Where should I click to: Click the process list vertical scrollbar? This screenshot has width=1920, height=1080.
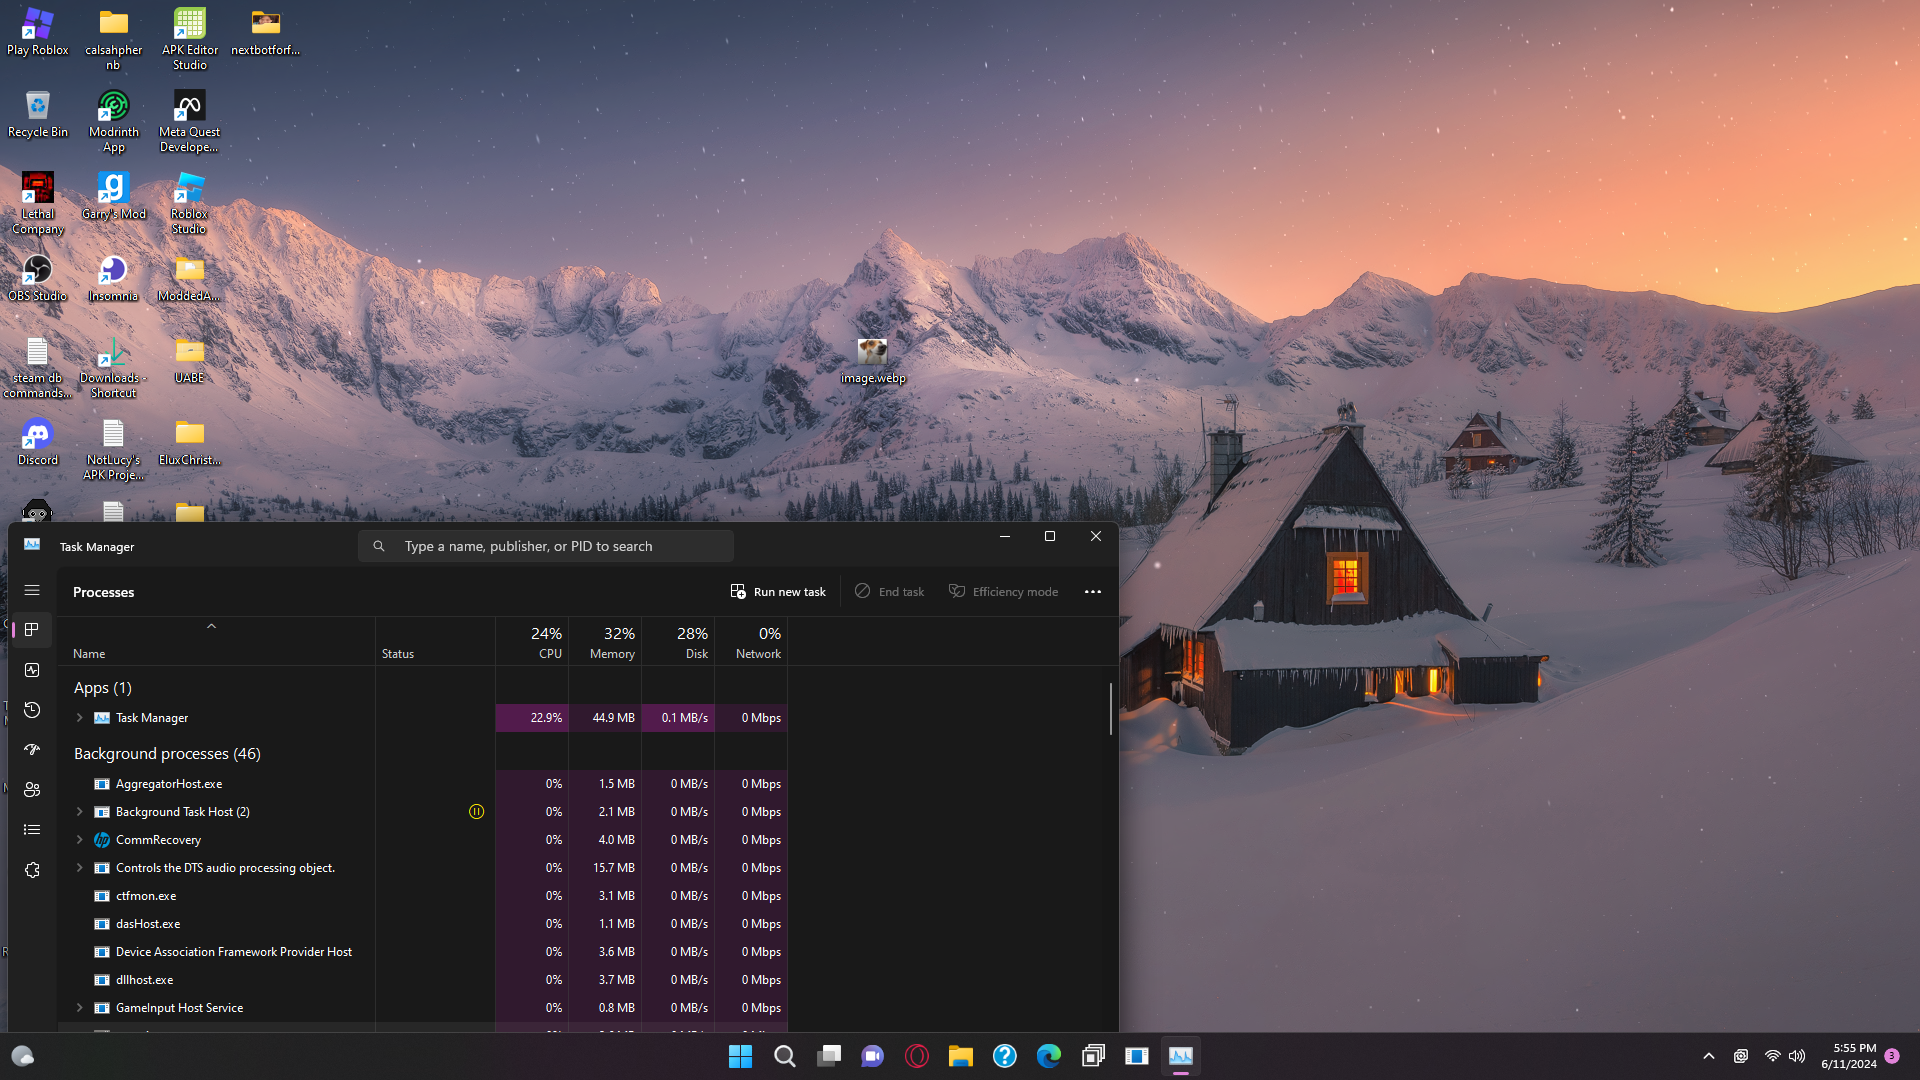(x=1110, y=709)
